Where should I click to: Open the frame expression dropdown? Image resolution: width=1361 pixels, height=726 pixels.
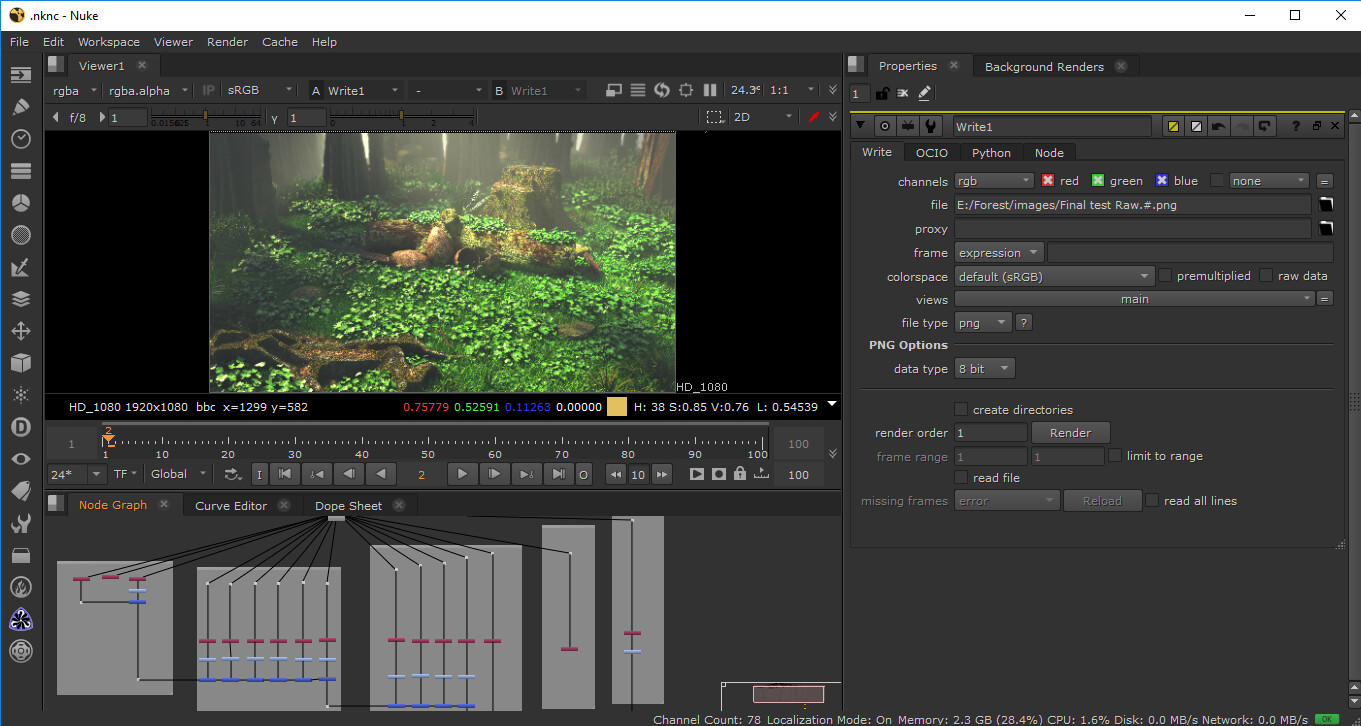999,253
